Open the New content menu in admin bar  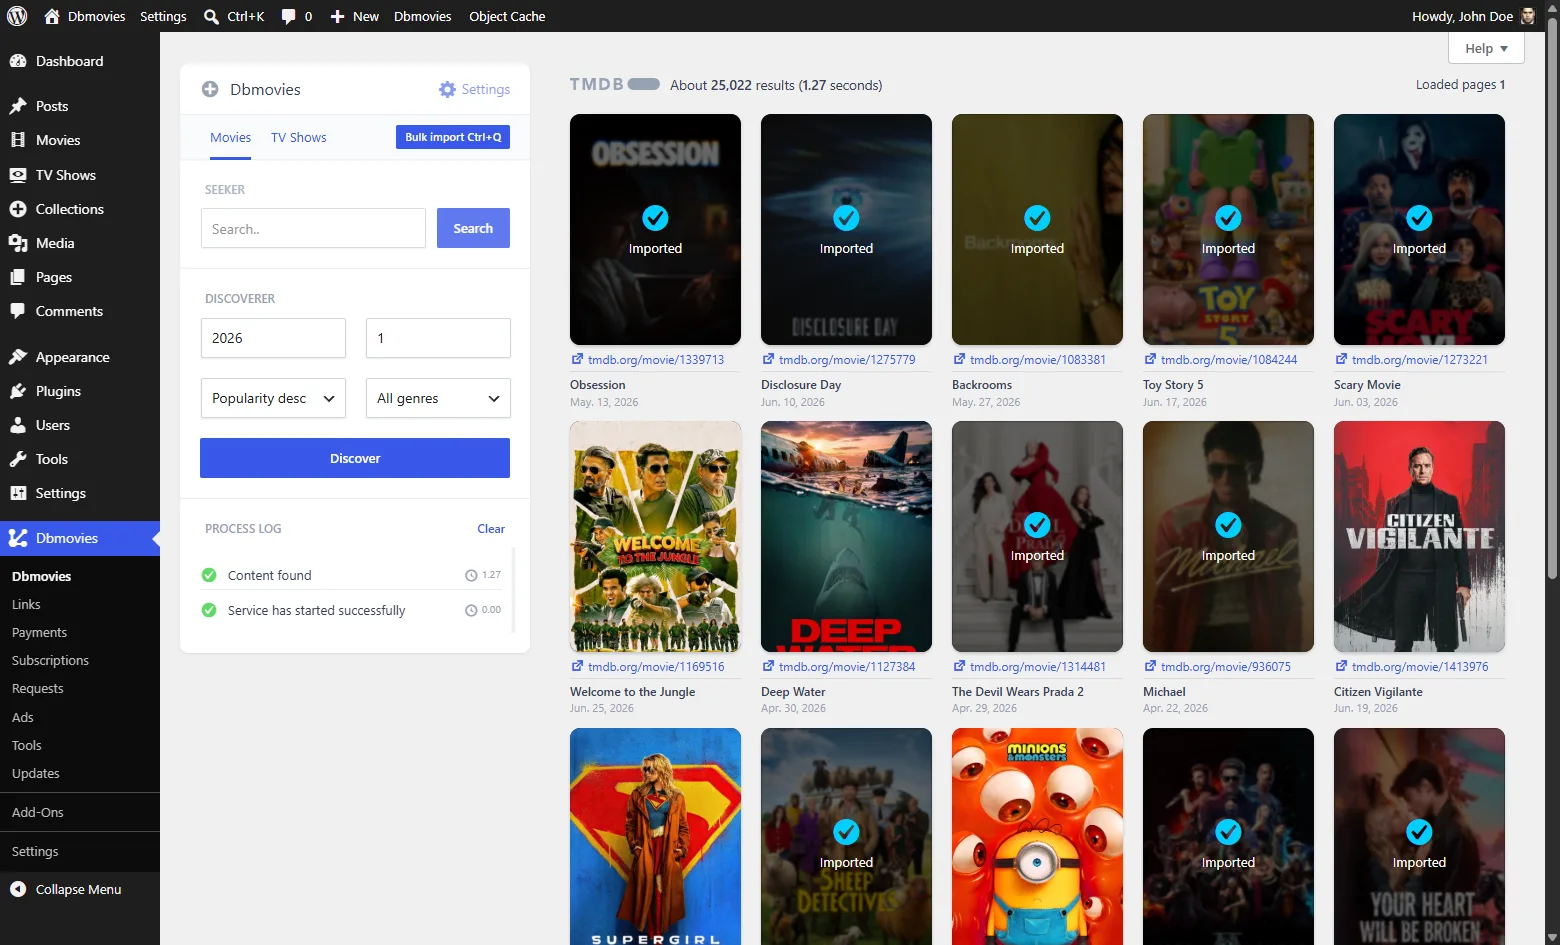[355, 16]
